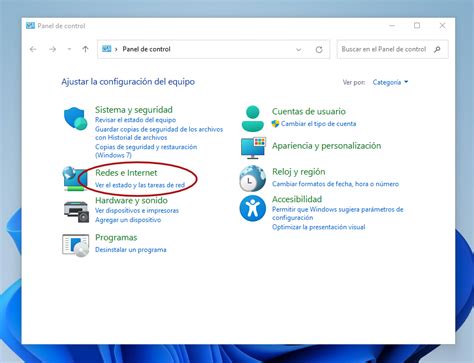Maximize the Panel de control window
Image resolution: width=474 pixels, height=363 pixels.
417,26
